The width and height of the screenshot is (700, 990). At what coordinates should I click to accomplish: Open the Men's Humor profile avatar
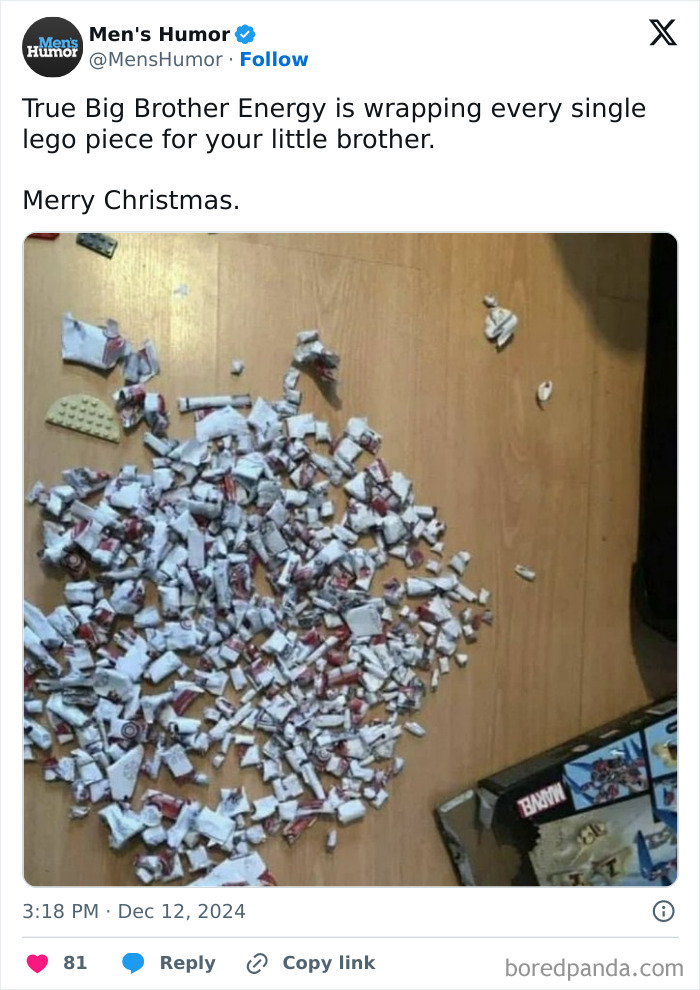52,47
